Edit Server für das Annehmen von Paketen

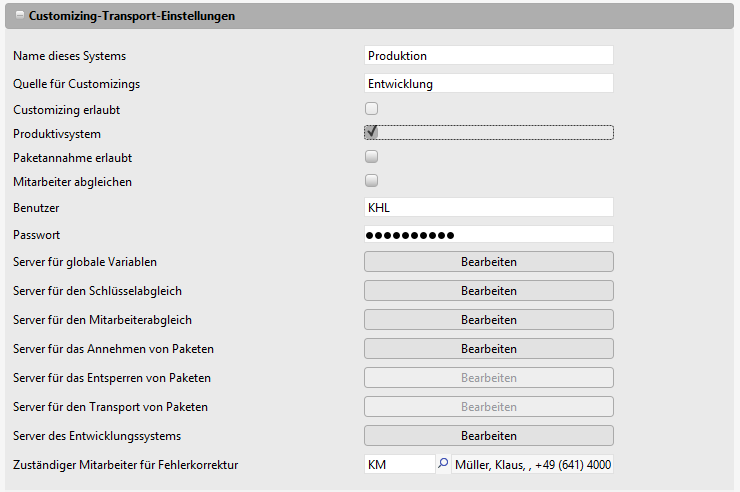488,349
